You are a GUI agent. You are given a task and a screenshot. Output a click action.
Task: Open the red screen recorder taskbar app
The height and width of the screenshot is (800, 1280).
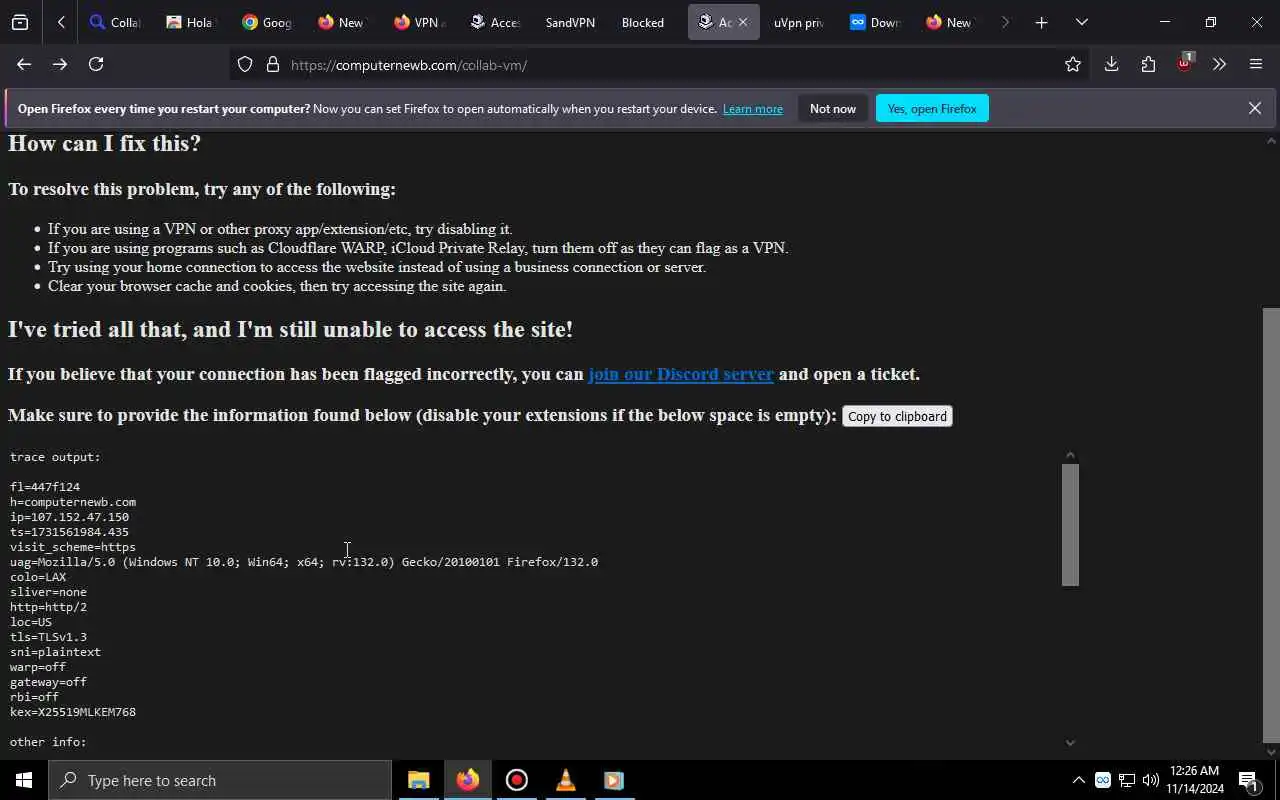click(516, 780)
